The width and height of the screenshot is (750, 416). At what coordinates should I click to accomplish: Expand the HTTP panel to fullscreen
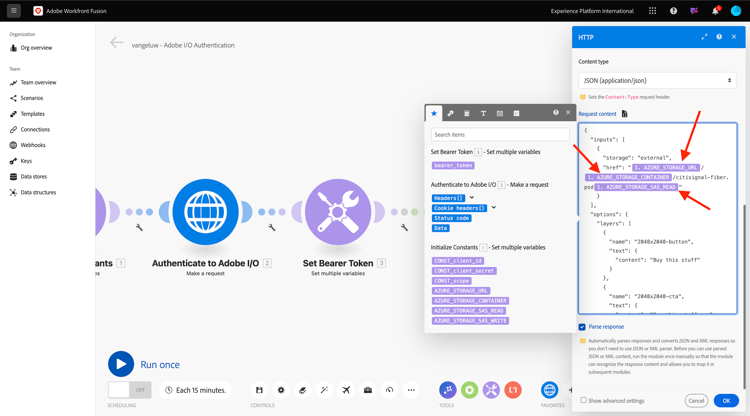tap(704, 37)
